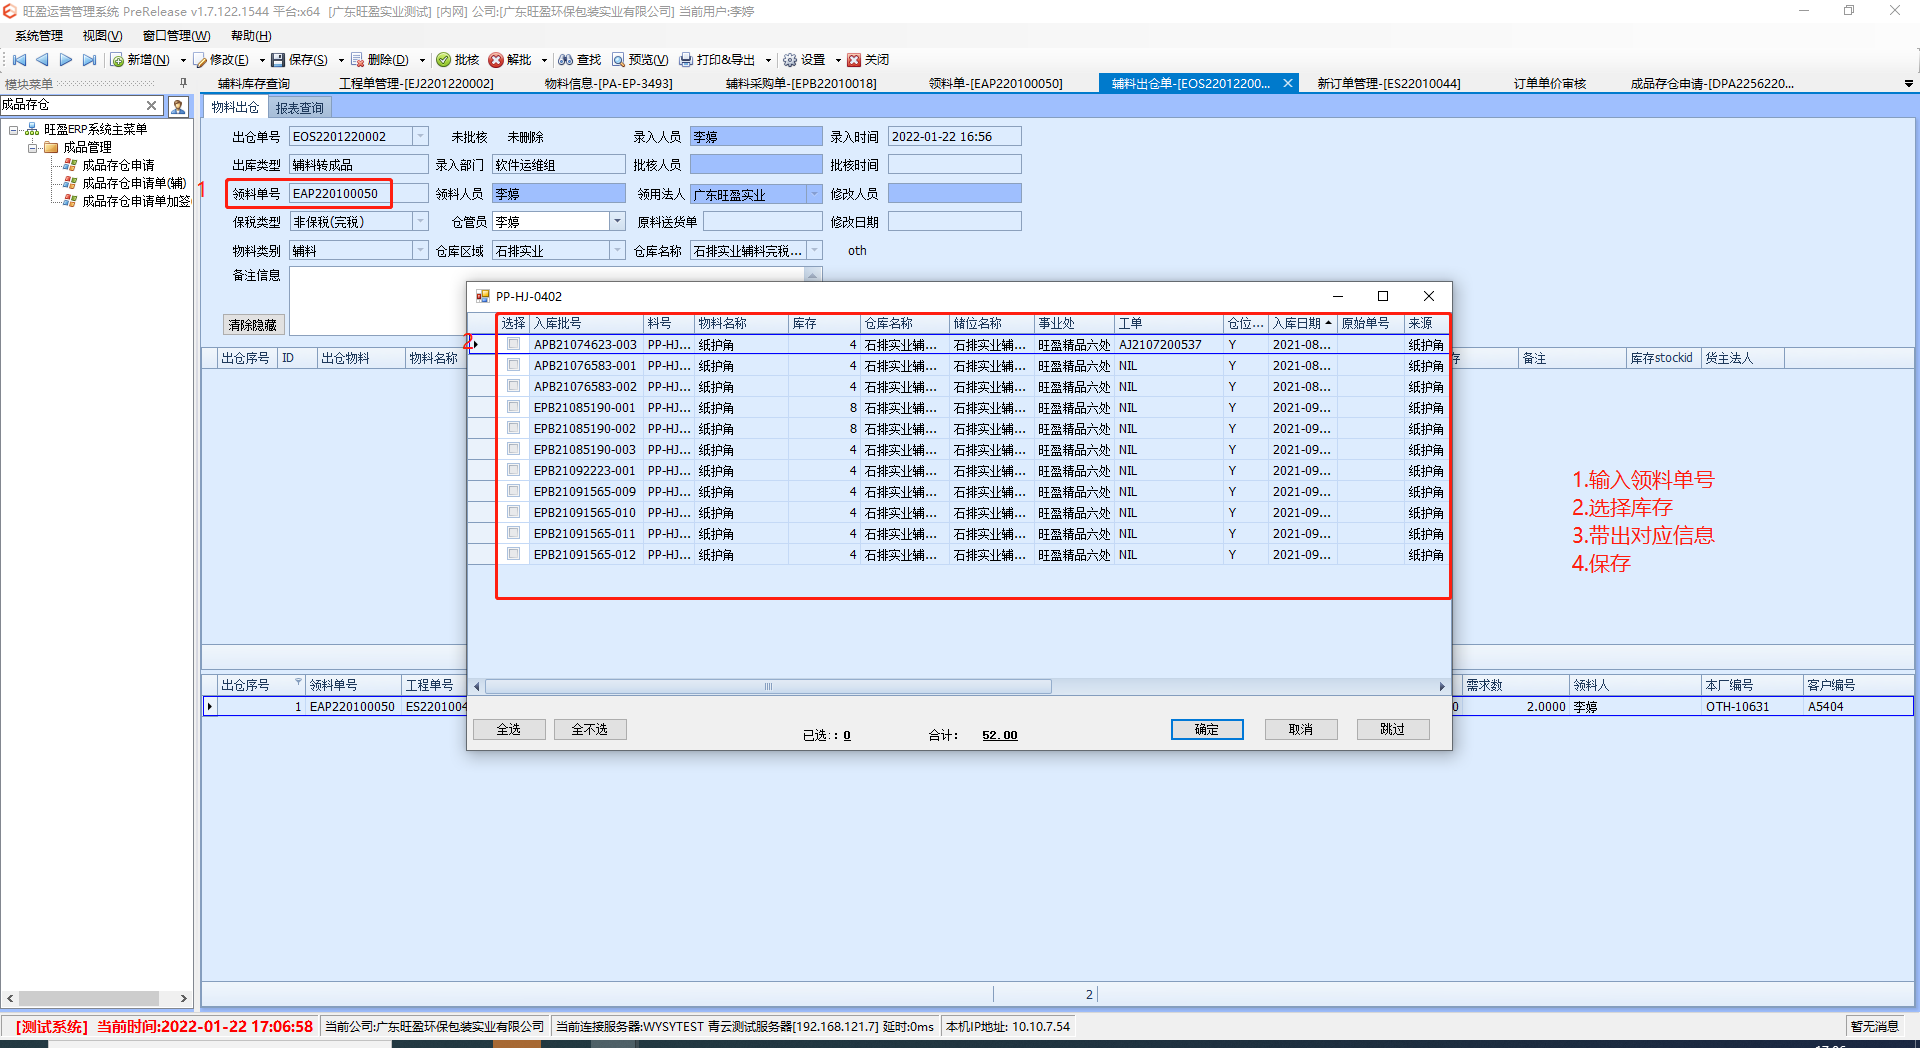This screenshot has height=1048, width=1920.
Task: Open the 仓库名称 dropdown arrow
Action: pyautogui.click(x=815, y=250)
